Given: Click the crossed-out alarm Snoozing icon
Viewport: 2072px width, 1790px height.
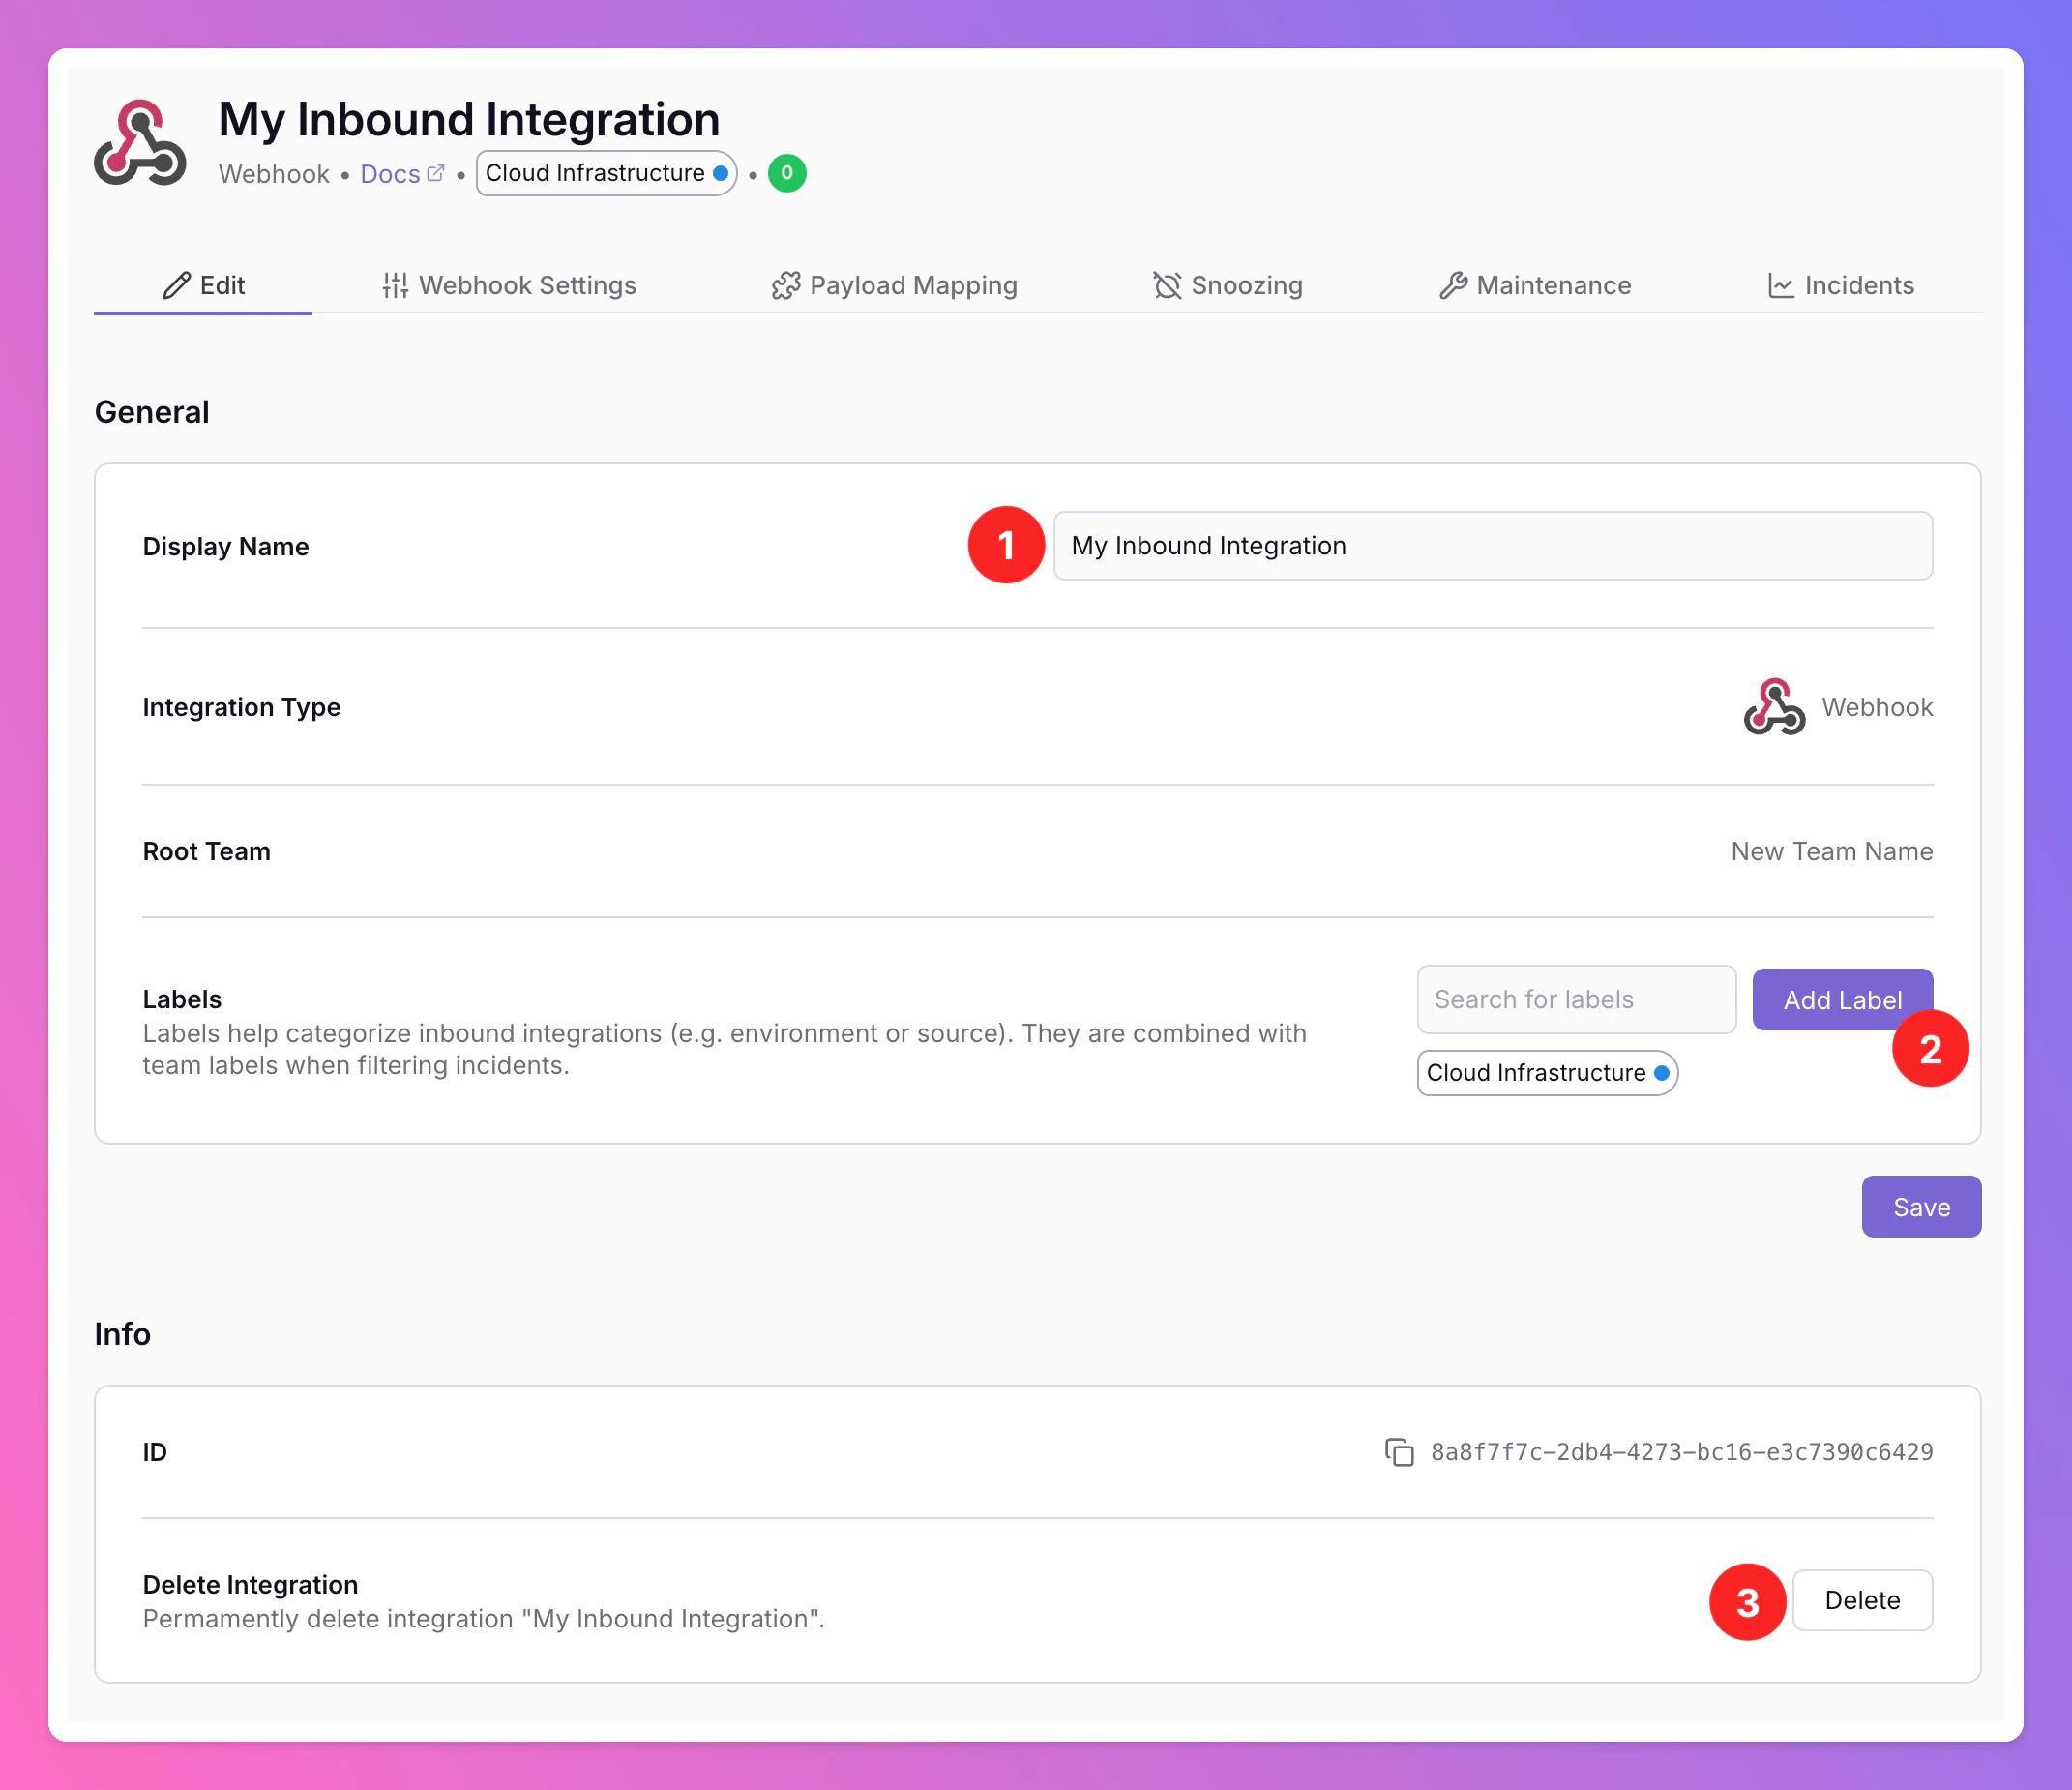Looking at the screenshot, I should pos(1167,286).
